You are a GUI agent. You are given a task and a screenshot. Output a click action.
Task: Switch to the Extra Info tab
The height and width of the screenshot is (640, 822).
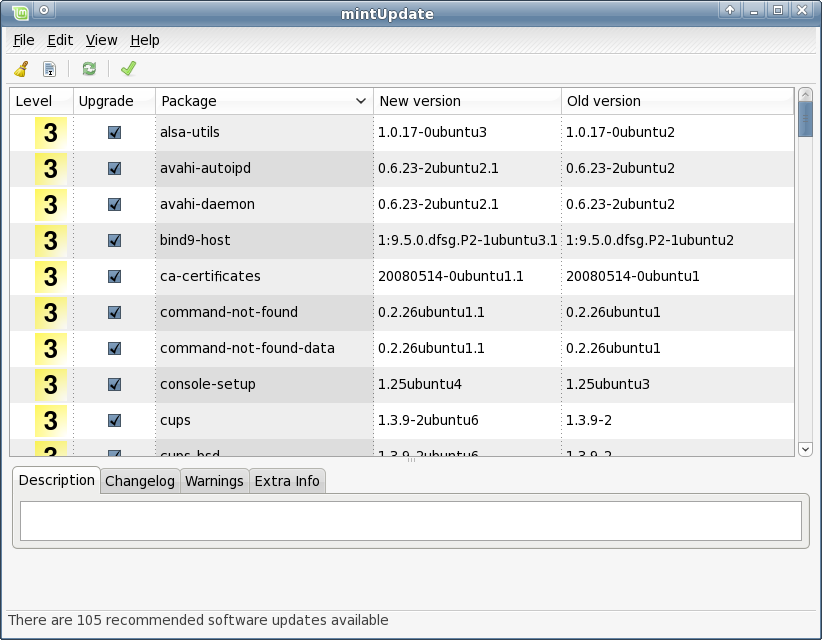[287, 481]
